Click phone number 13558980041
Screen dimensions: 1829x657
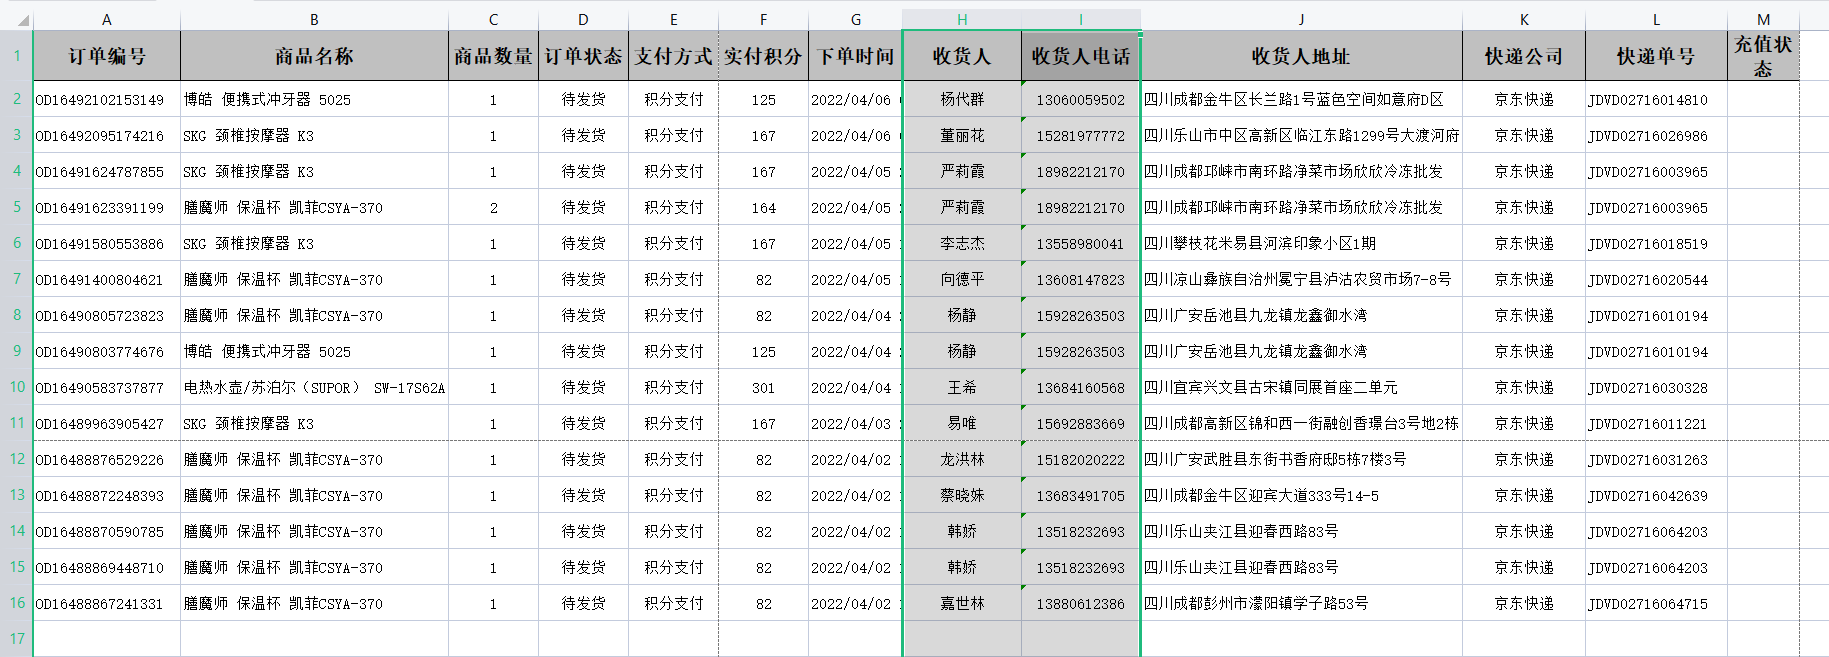1081,243
